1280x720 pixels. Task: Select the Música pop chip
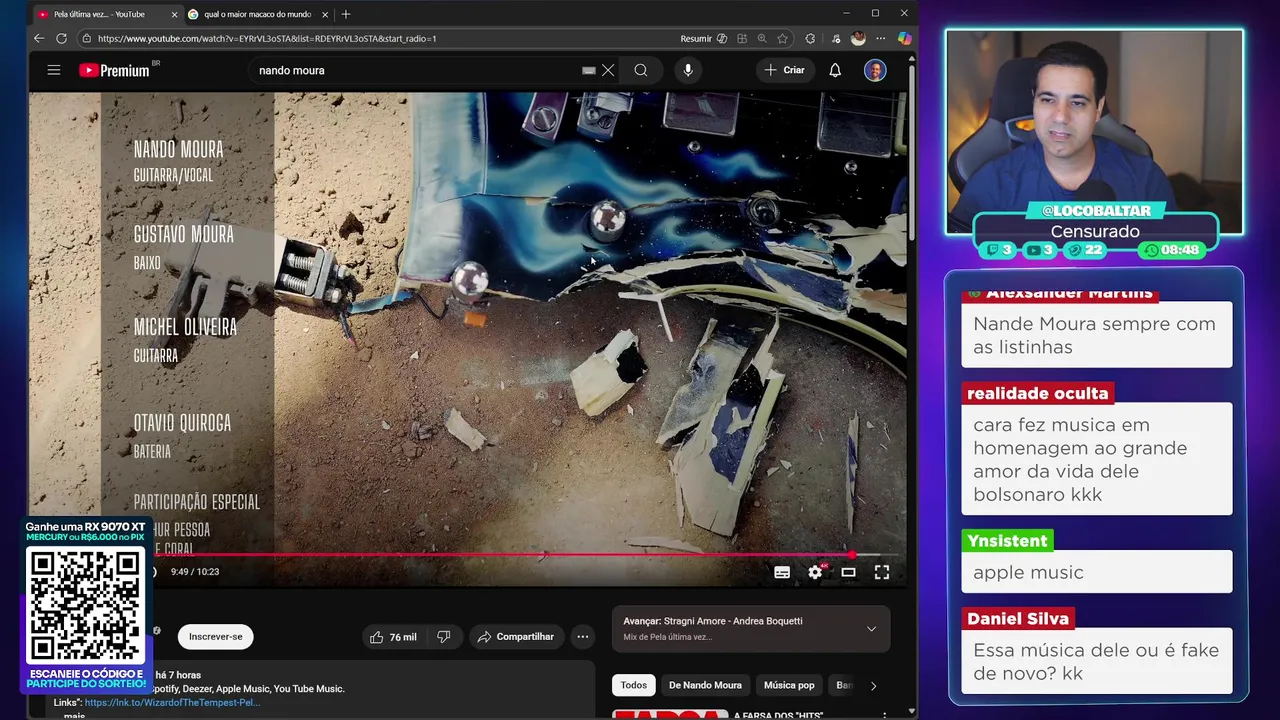[789, 685]
